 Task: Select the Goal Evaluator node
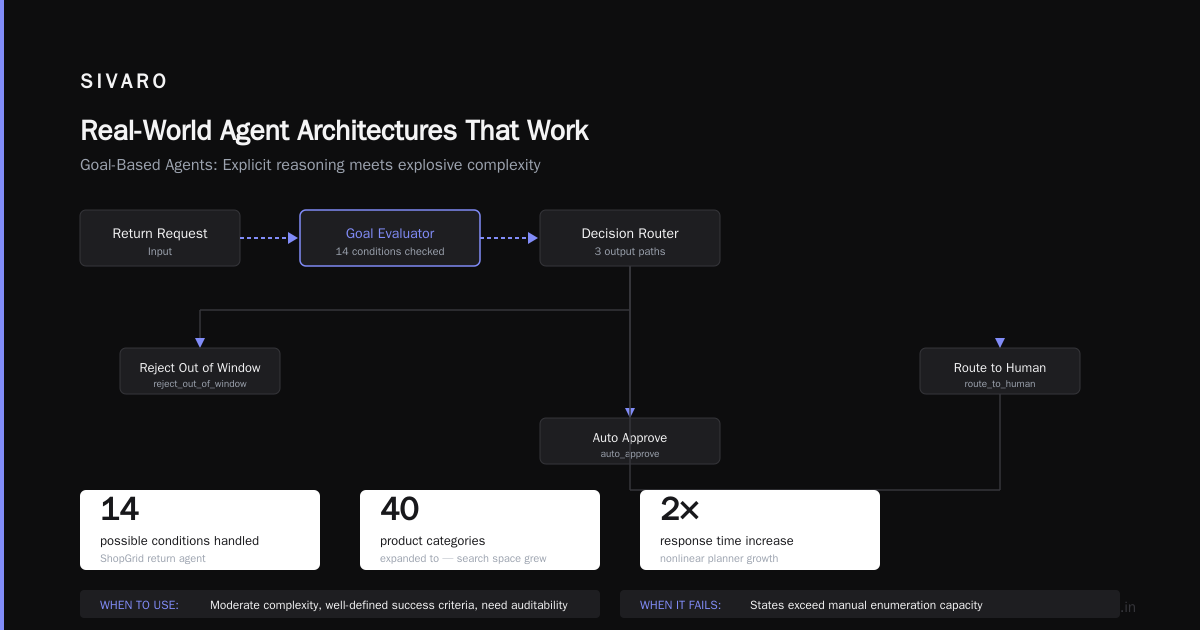(390, 238)
